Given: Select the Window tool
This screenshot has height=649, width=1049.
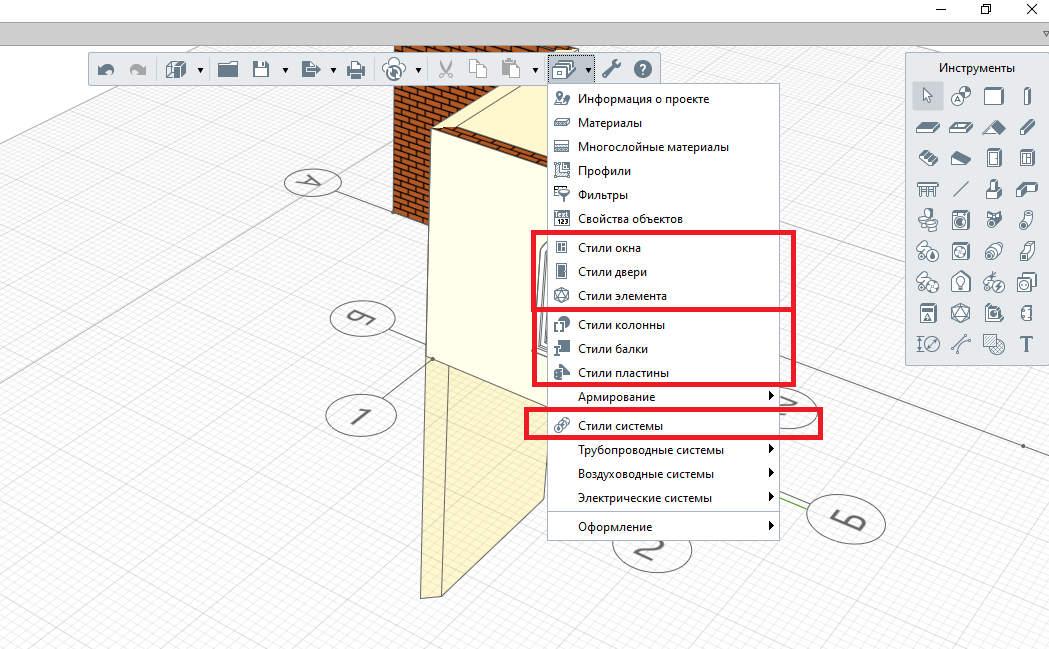Looking at the screenshot, I should pyautogui.click(x=1027, y=159).
